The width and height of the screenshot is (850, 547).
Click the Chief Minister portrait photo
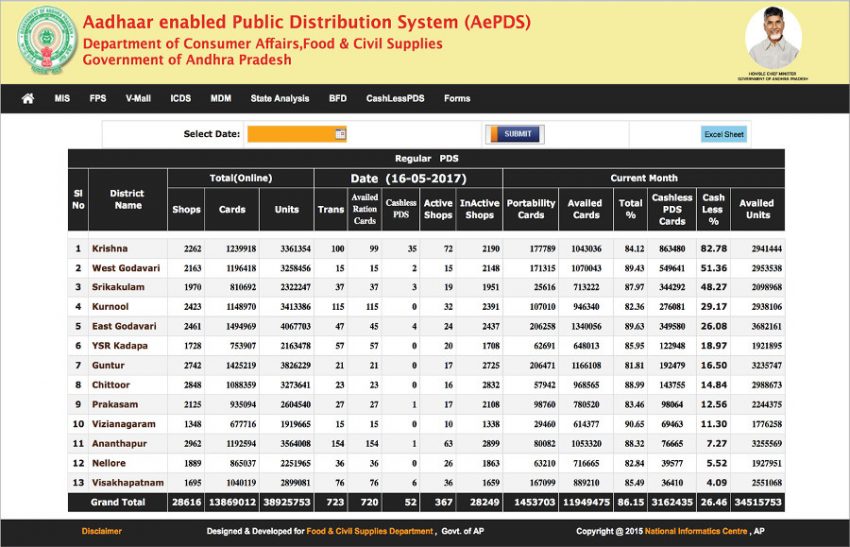[x=774, y=38]
